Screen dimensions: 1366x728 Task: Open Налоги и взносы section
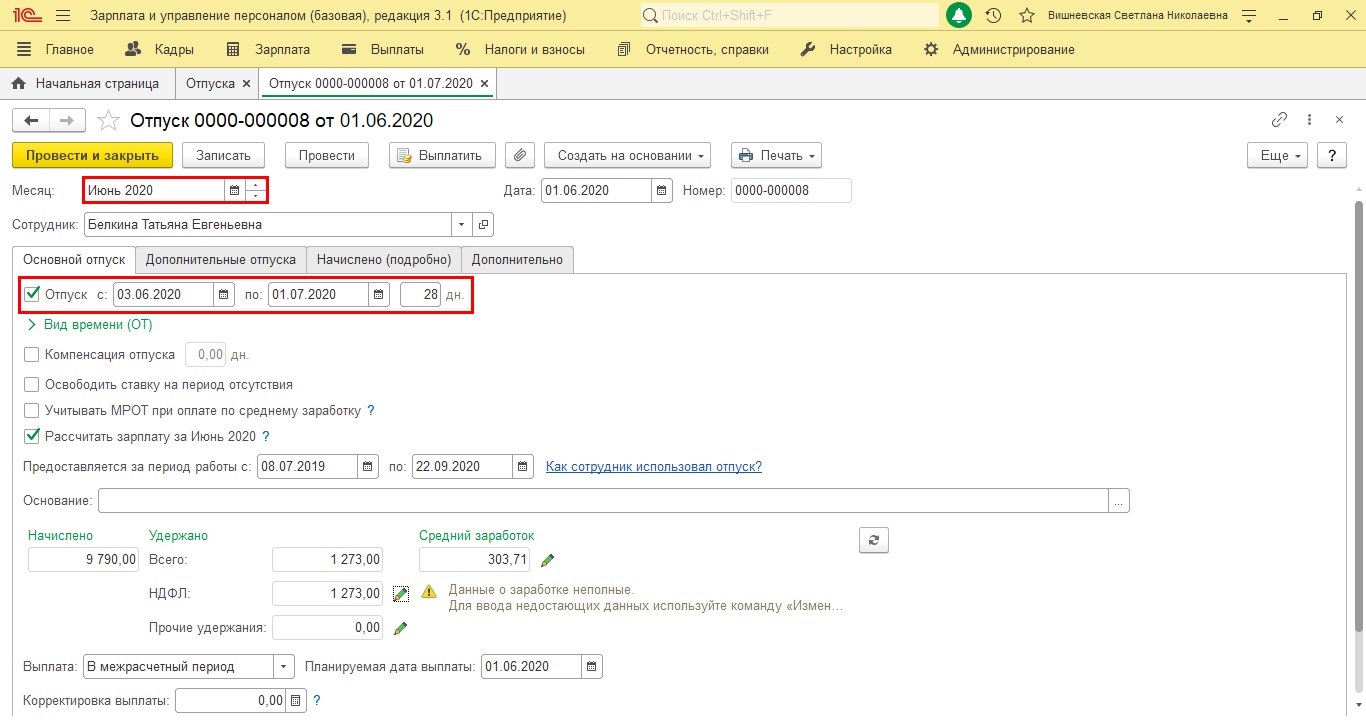pos(520,49)
